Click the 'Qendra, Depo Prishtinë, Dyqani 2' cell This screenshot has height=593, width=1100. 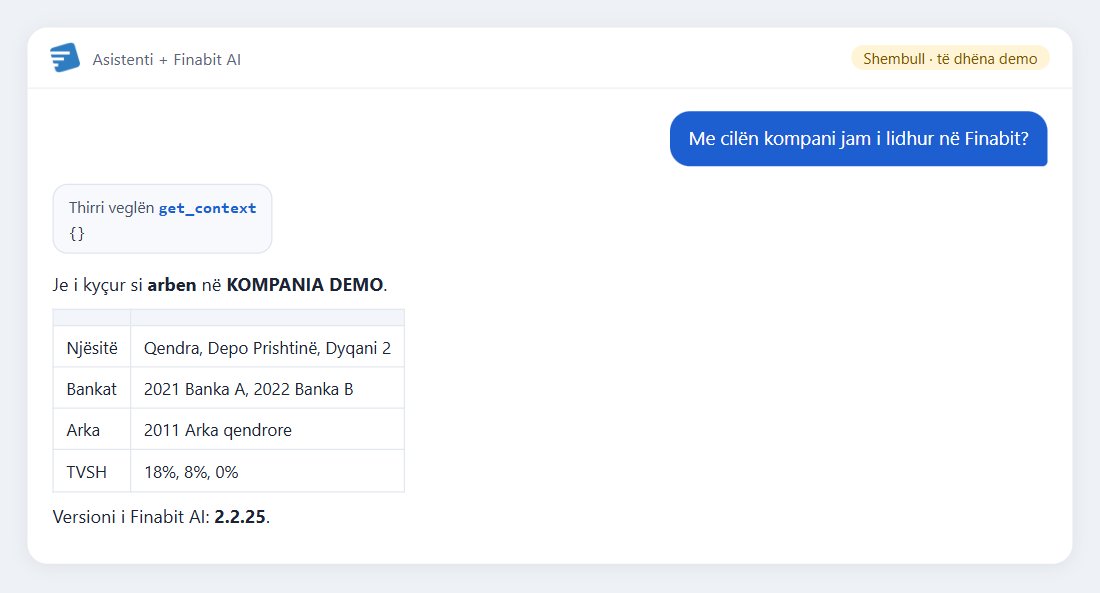(x=267, y=347)
